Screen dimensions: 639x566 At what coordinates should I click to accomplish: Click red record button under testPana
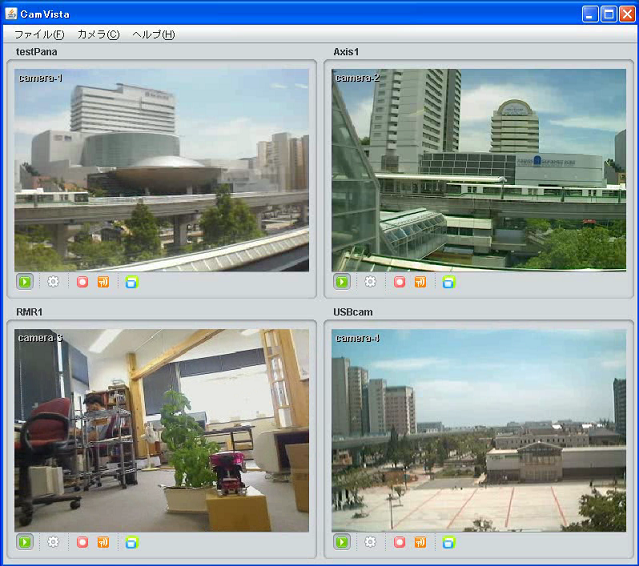[83, 282]
